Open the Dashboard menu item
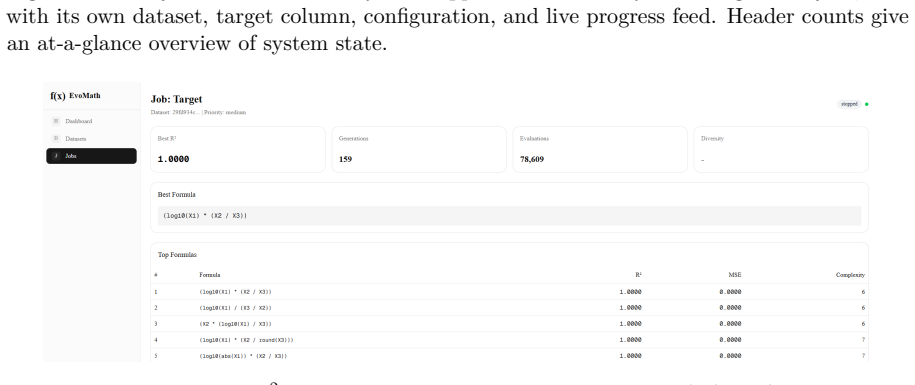 point(92,121)
